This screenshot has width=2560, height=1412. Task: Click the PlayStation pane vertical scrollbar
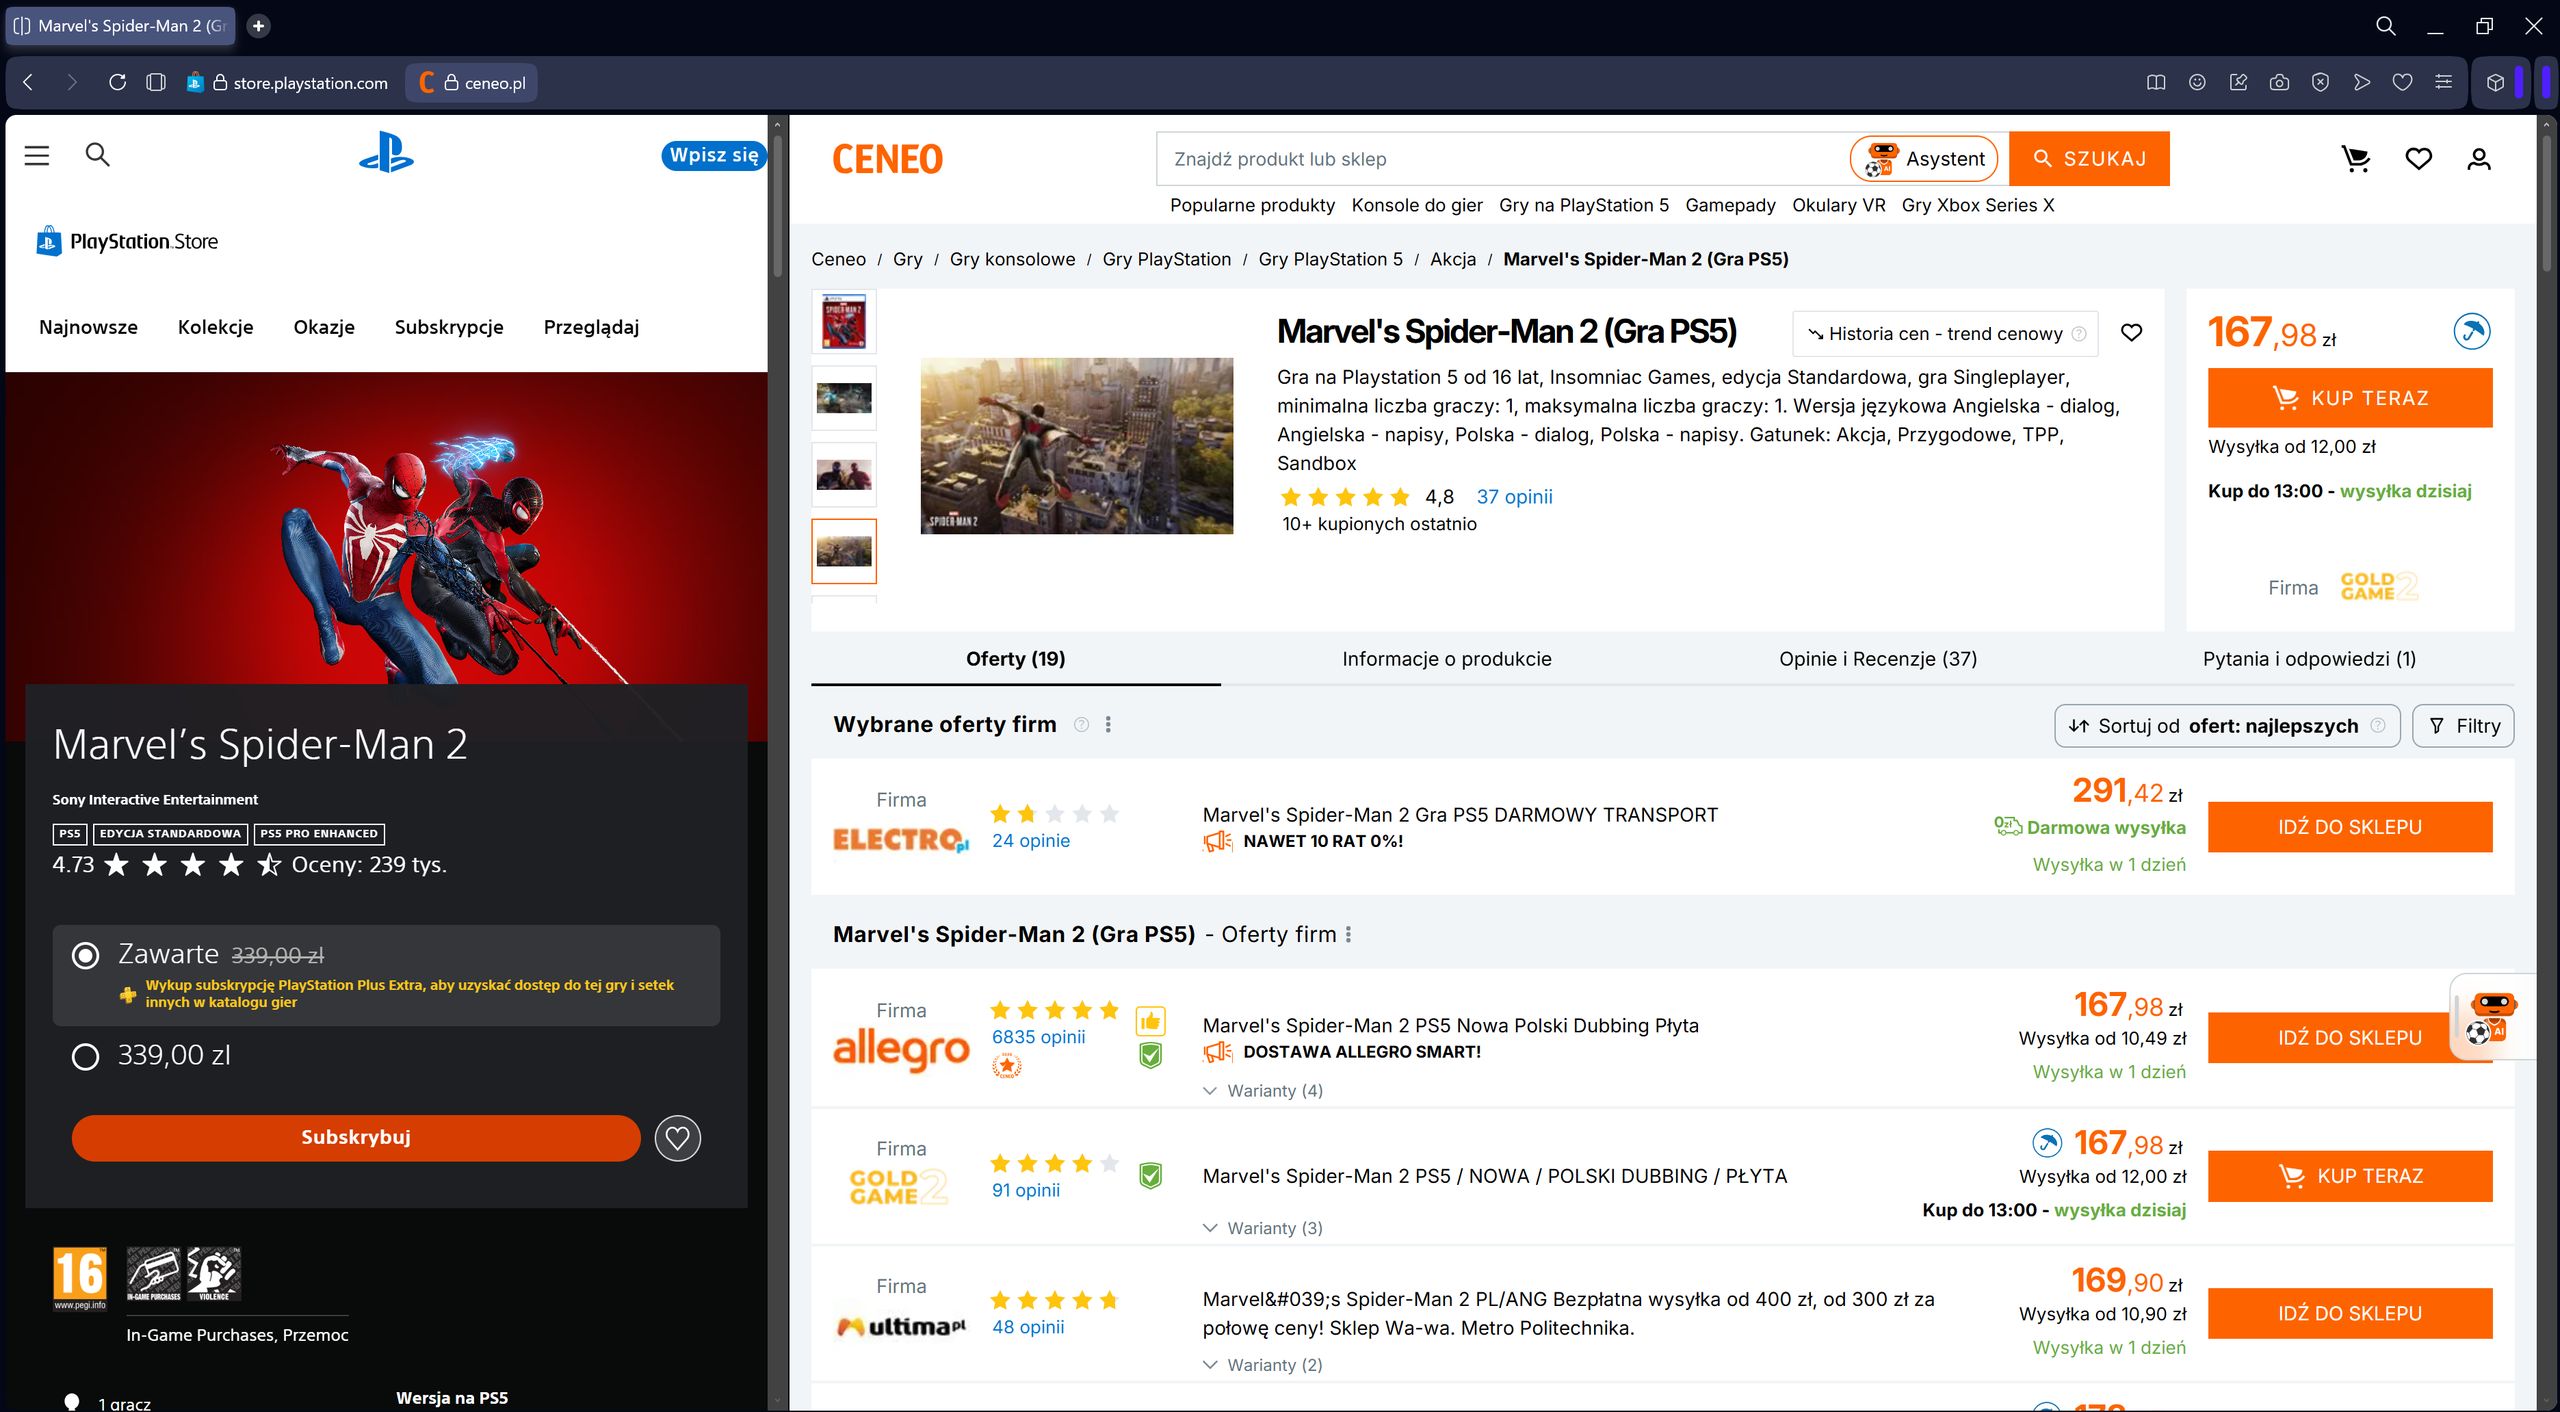pos(777,760)
